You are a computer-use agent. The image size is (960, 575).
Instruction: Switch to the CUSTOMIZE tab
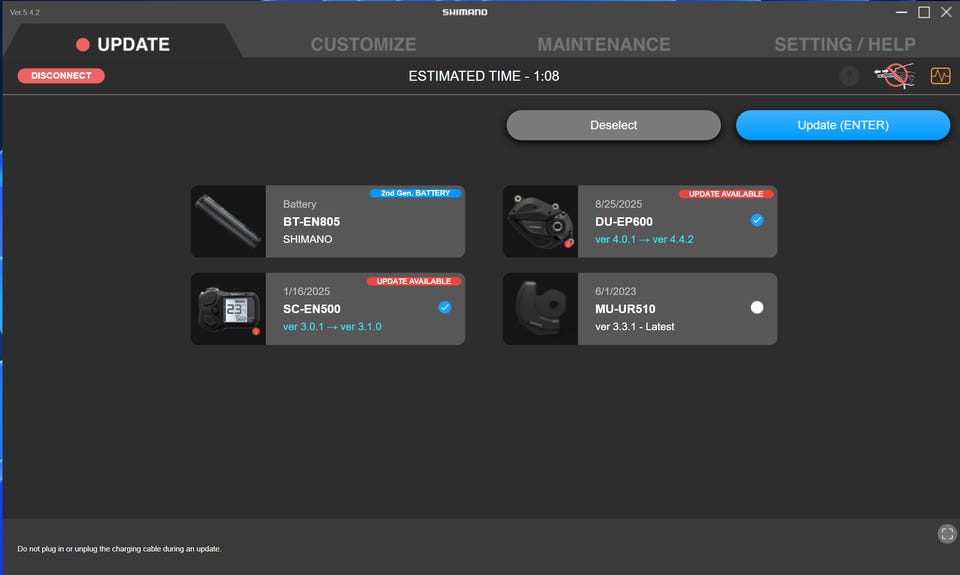click(363, 44)
